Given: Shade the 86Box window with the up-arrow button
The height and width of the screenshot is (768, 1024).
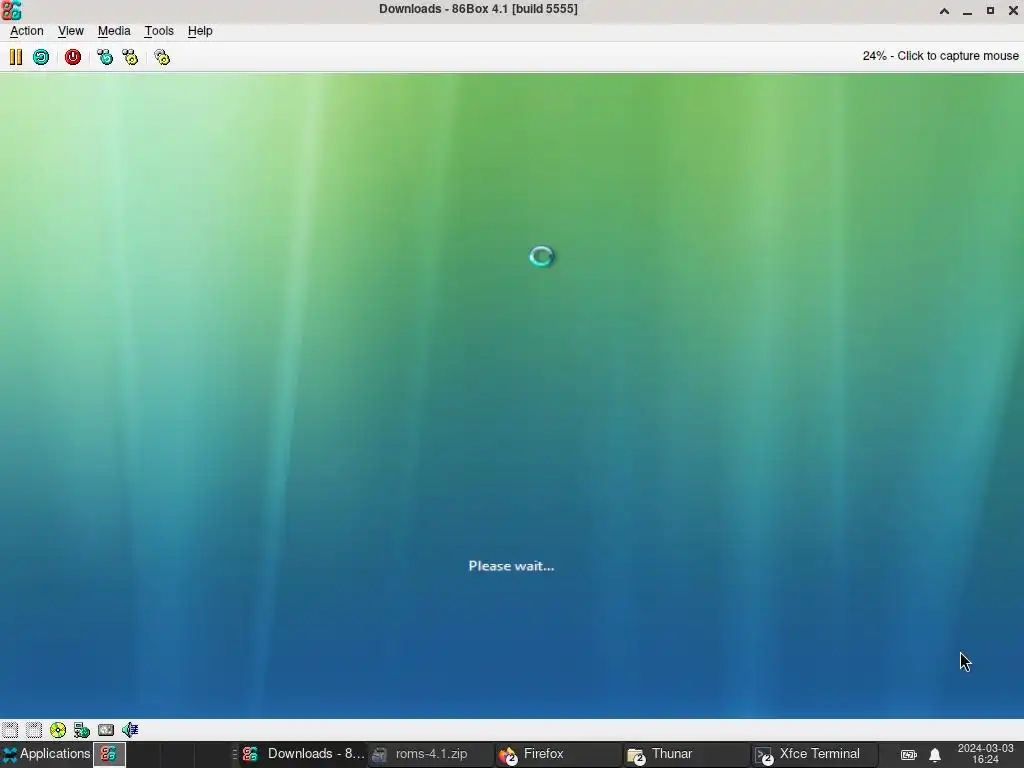Looking at the screenshot, I should pos(944,10).
